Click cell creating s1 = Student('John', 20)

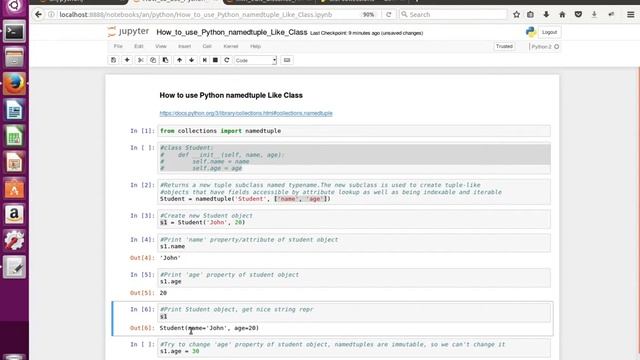(354, 219)
